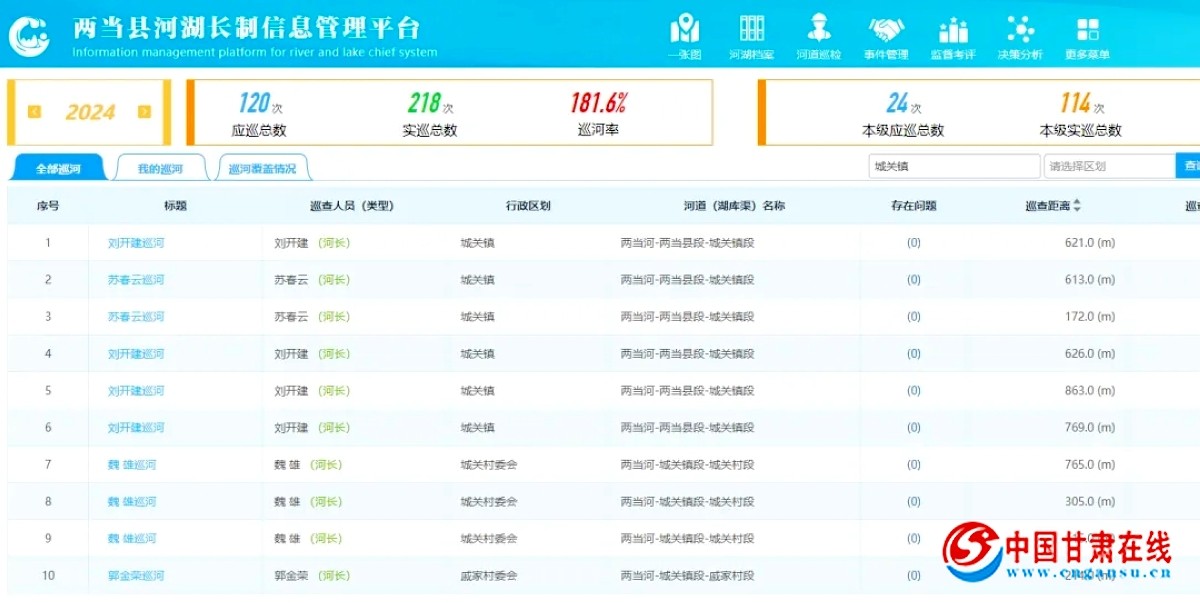
Task: Go to previous year before 2024
Action: coord(35,112)
